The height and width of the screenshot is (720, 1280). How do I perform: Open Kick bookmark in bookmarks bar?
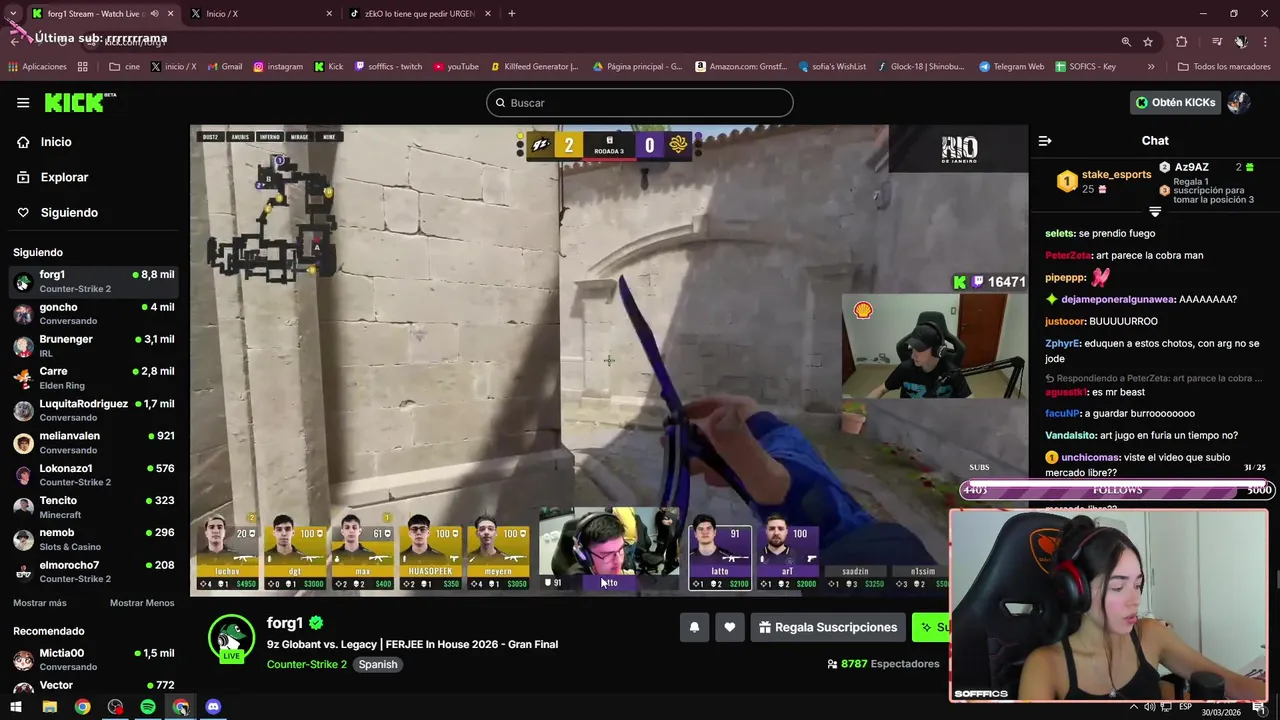[x=328, y=67]
